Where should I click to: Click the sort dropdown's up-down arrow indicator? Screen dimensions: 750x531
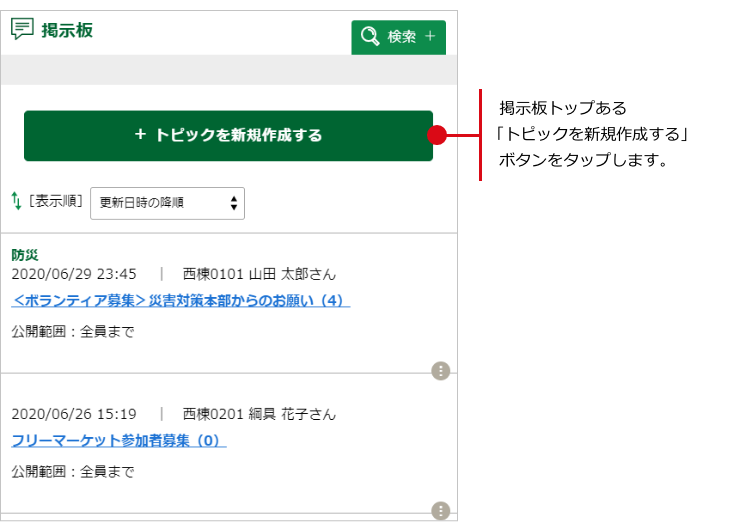(x=234, y=203)
